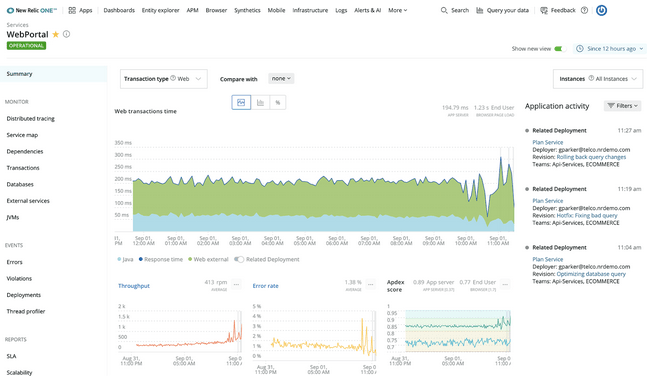
Task: Open Mobile in top navigation
Action: tap(276, 10)
